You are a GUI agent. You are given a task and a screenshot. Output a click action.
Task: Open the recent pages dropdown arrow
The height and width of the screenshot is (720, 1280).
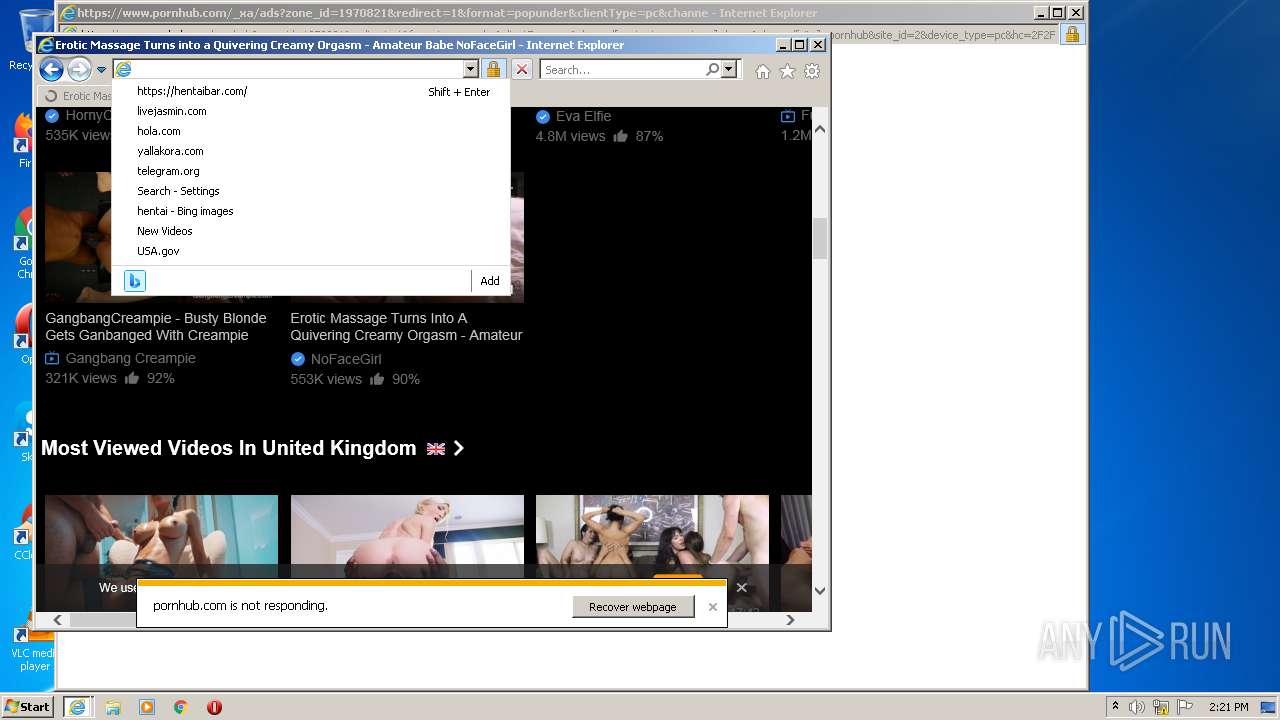[101, 70]
